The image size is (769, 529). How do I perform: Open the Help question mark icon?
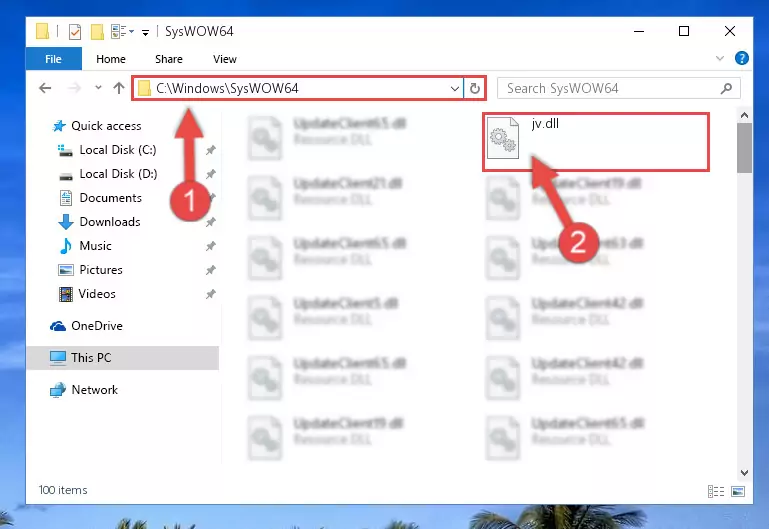click(742, 58)
